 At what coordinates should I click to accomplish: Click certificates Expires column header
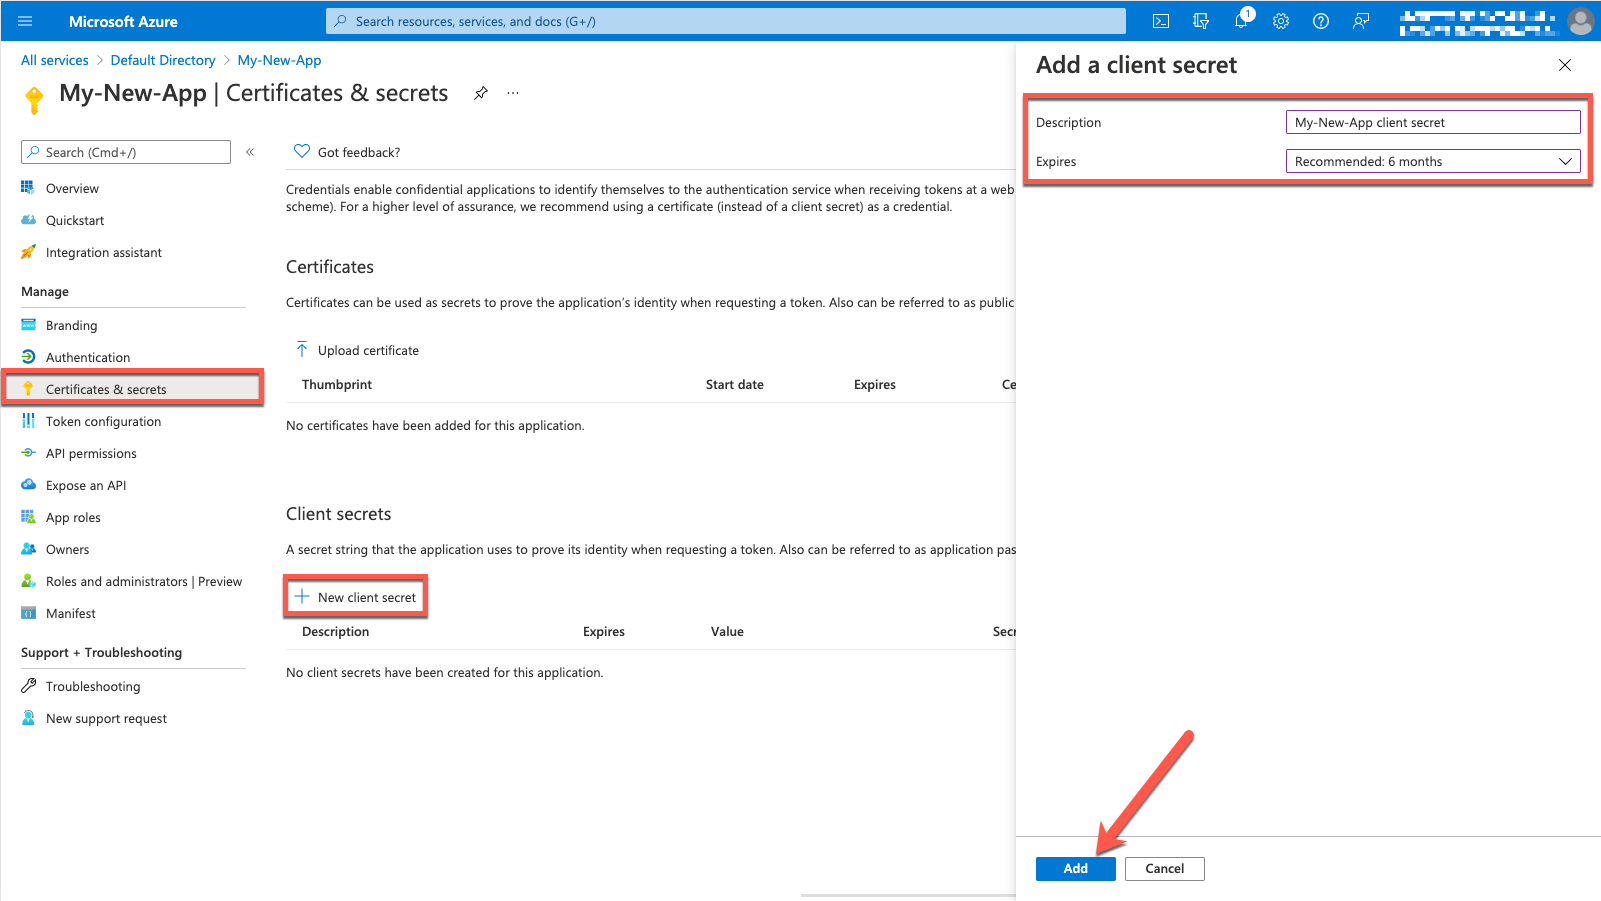(x=875, y=384)
